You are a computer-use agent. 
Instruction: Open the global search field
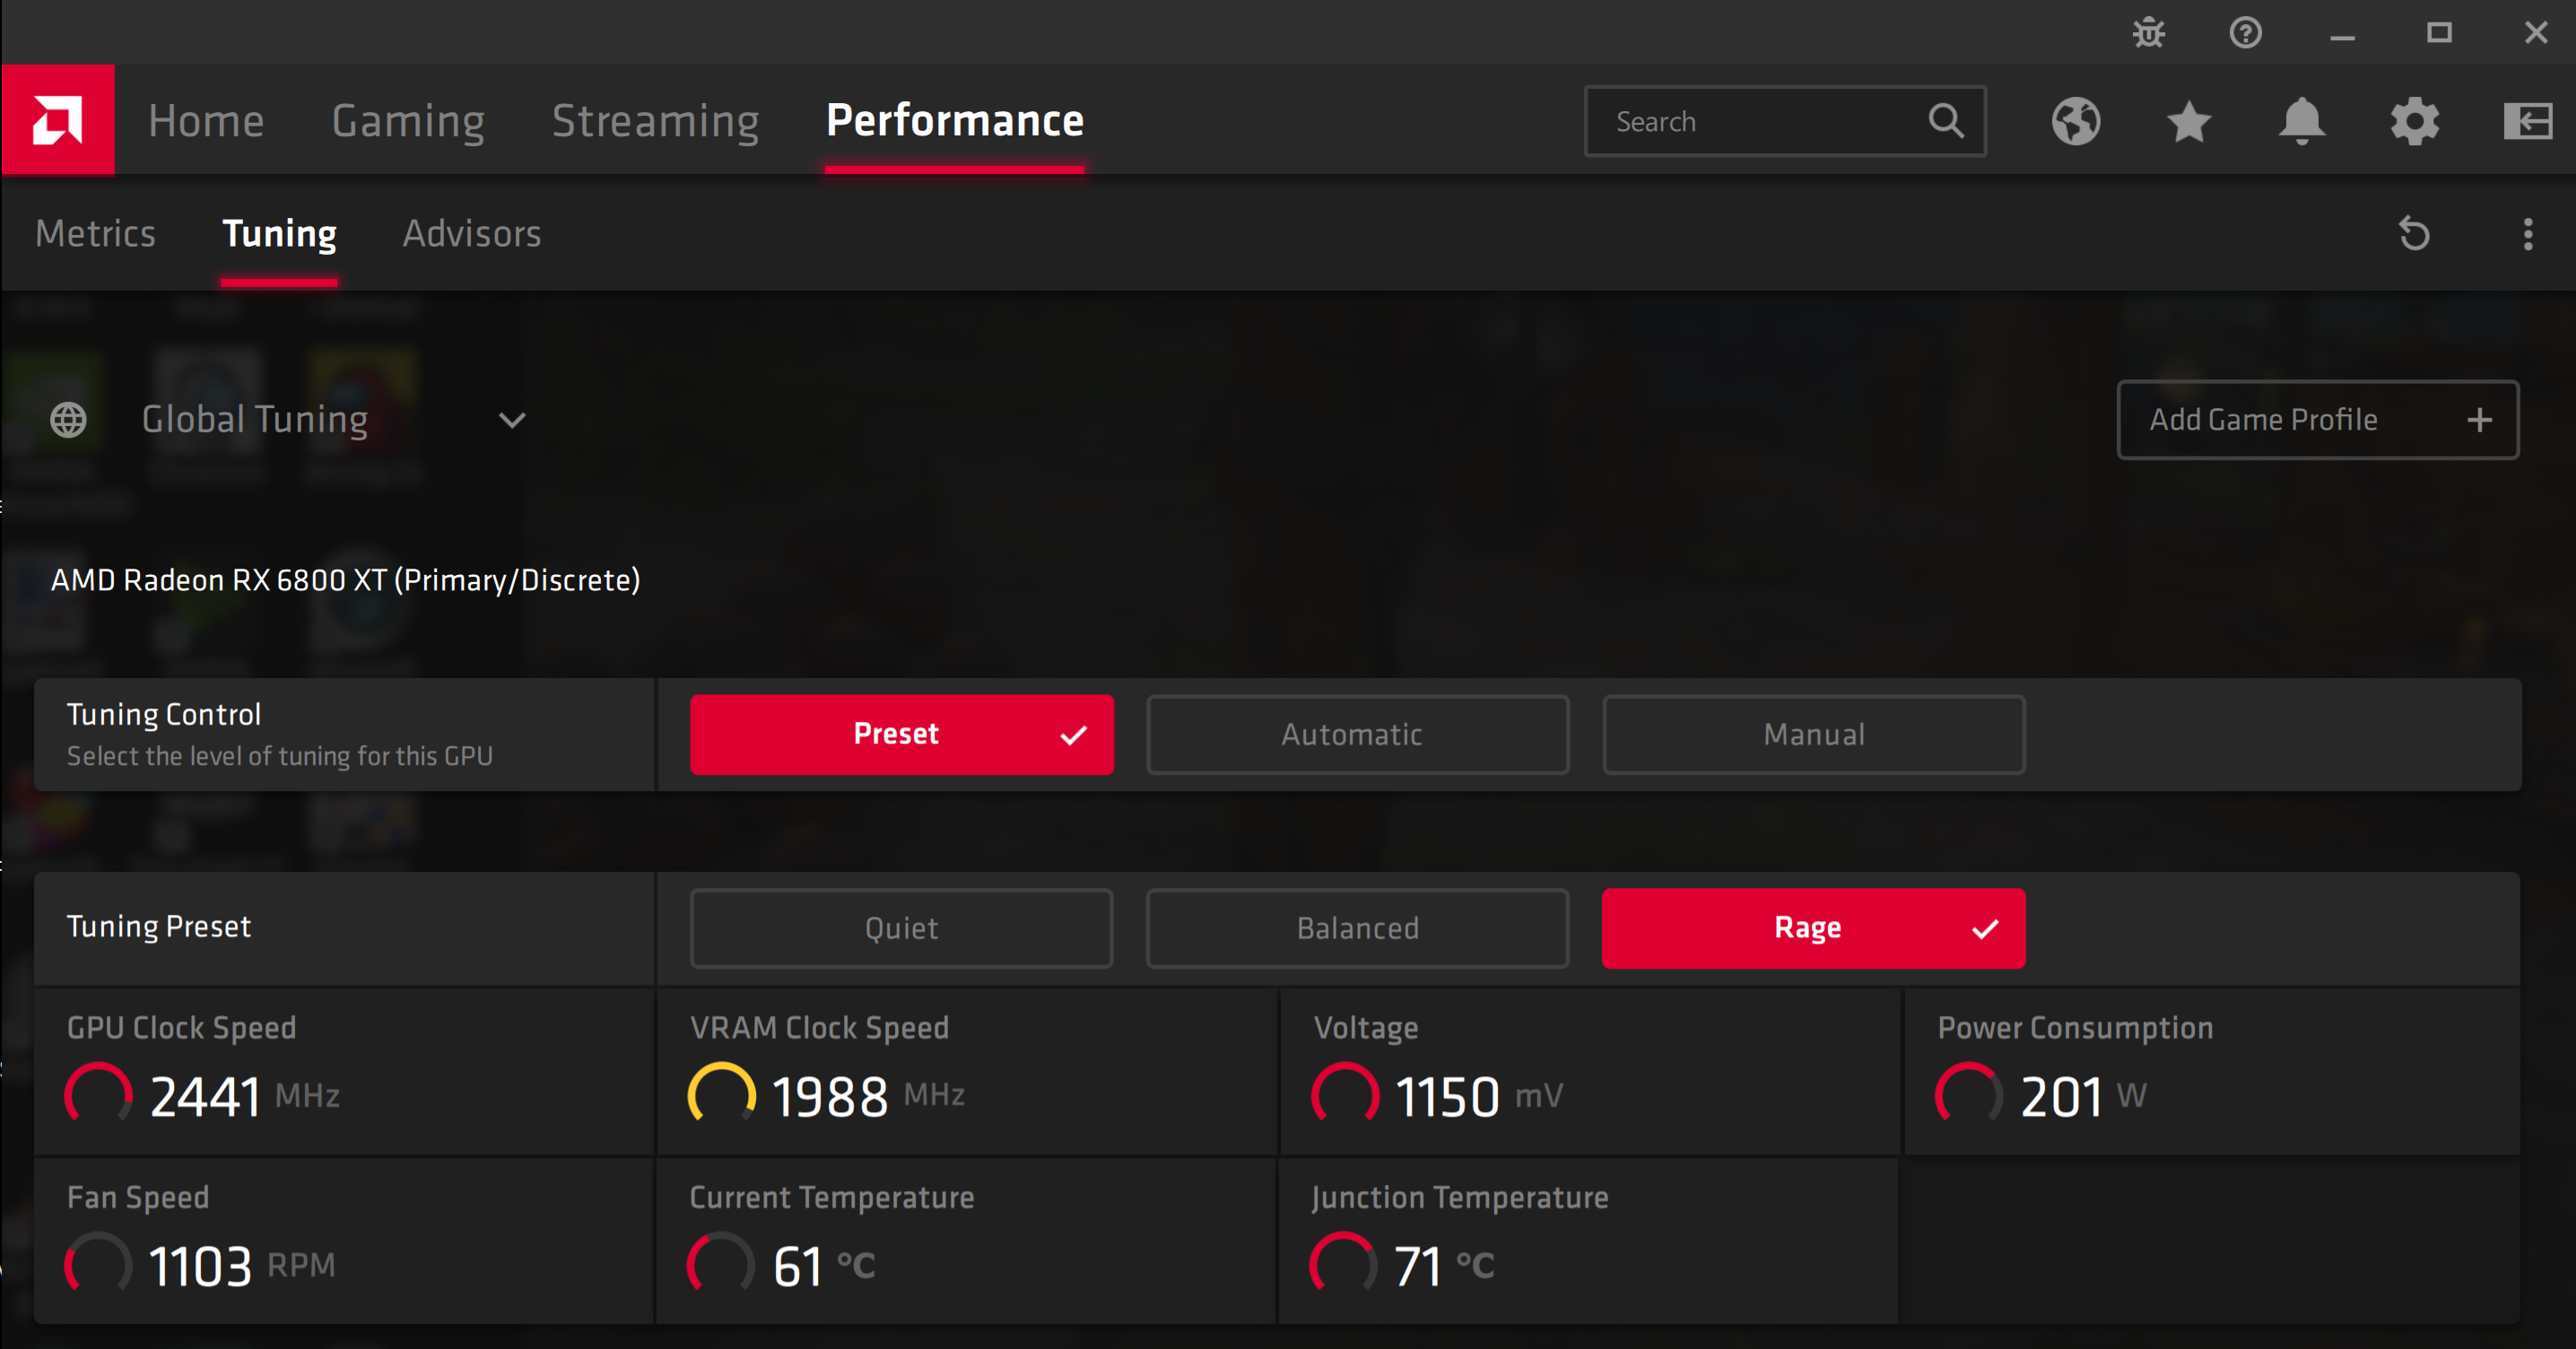[x=1779, y=121]
